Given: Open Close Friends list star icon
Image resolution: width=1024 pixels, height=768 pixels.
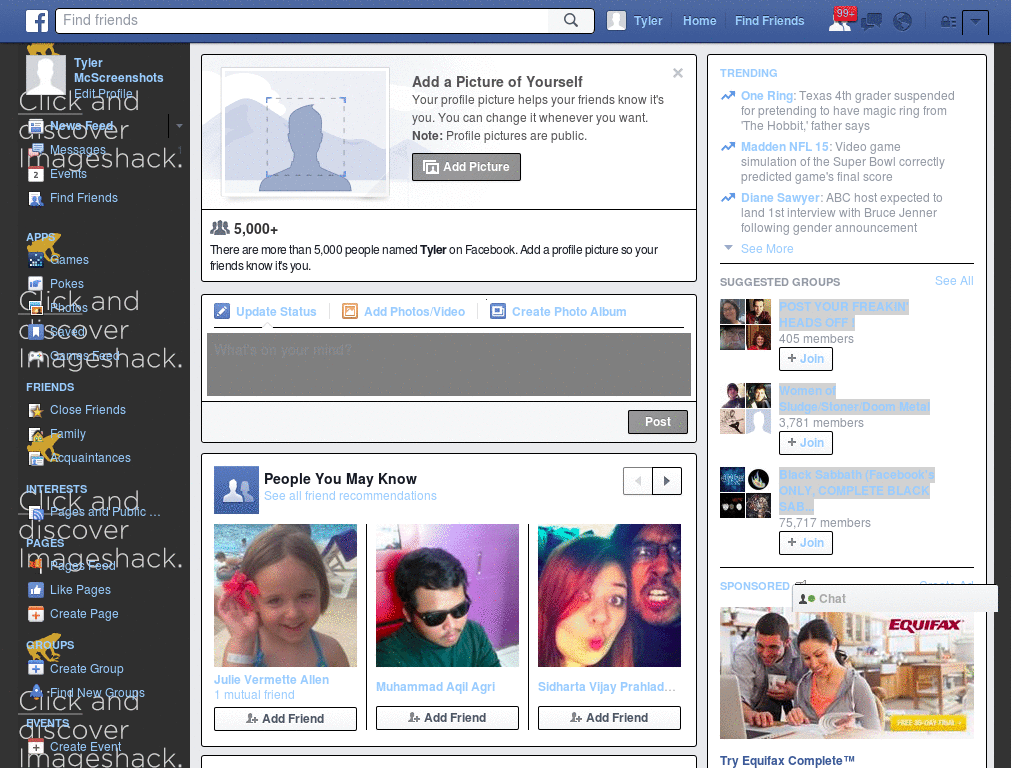Looking at the screenshot, I should coord(36,410).
